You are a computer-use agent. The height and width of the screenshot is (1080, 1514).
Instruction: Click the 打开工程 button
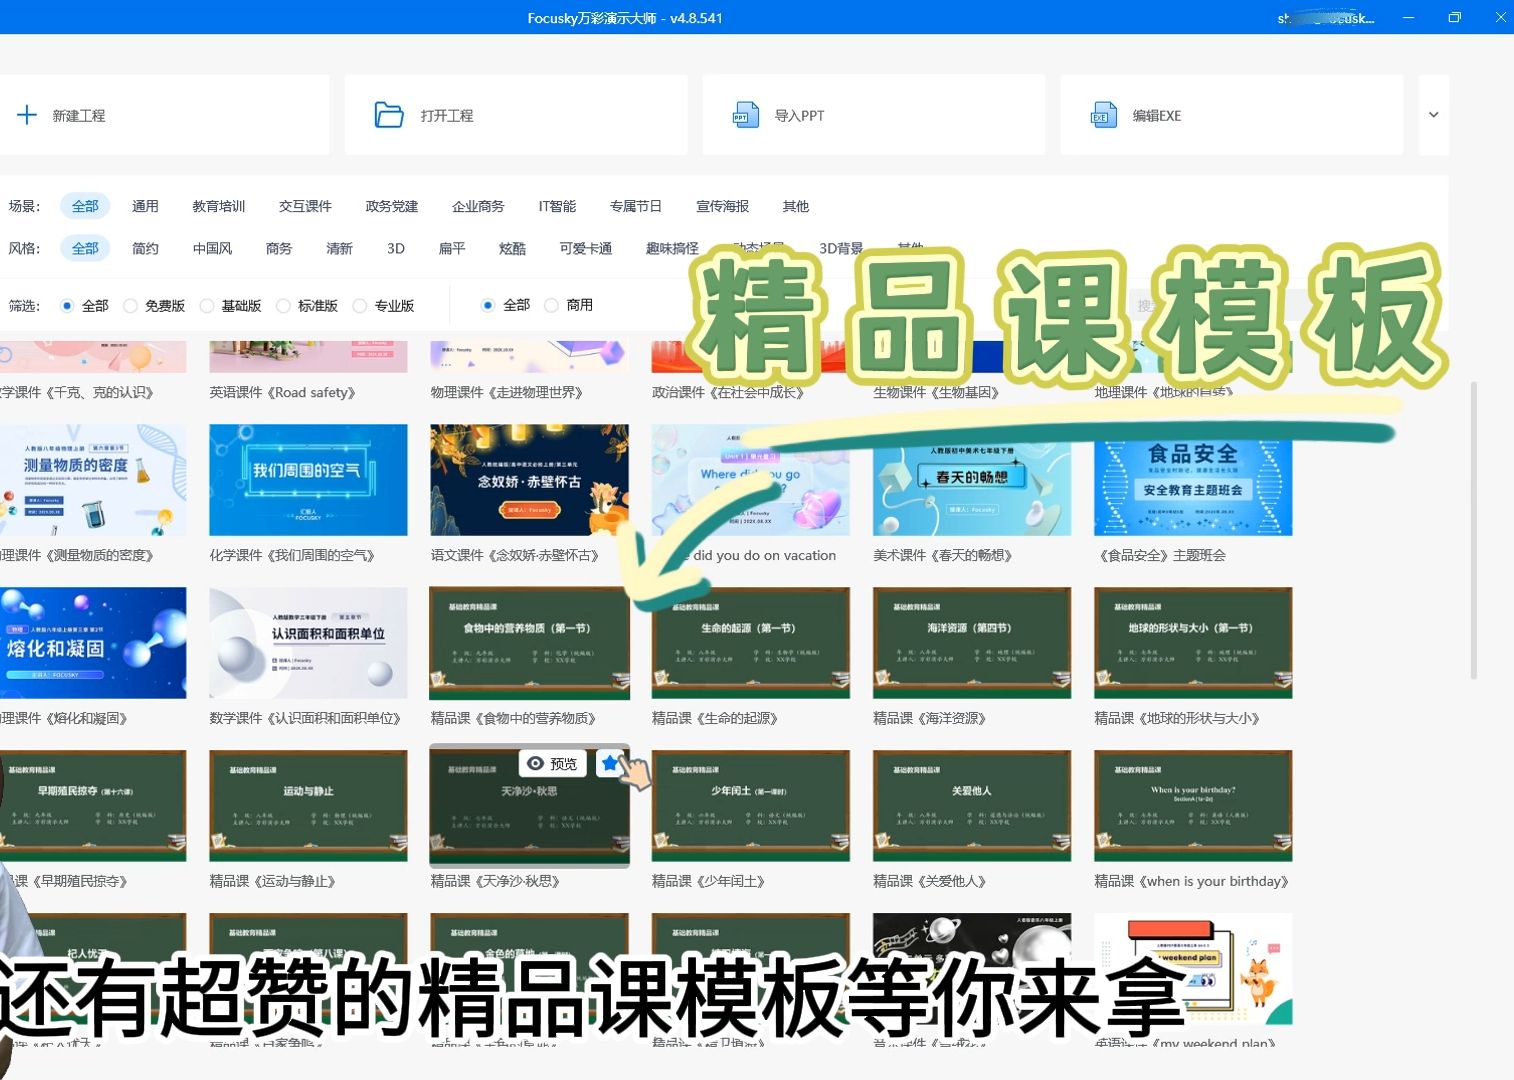tap(516, 115)
